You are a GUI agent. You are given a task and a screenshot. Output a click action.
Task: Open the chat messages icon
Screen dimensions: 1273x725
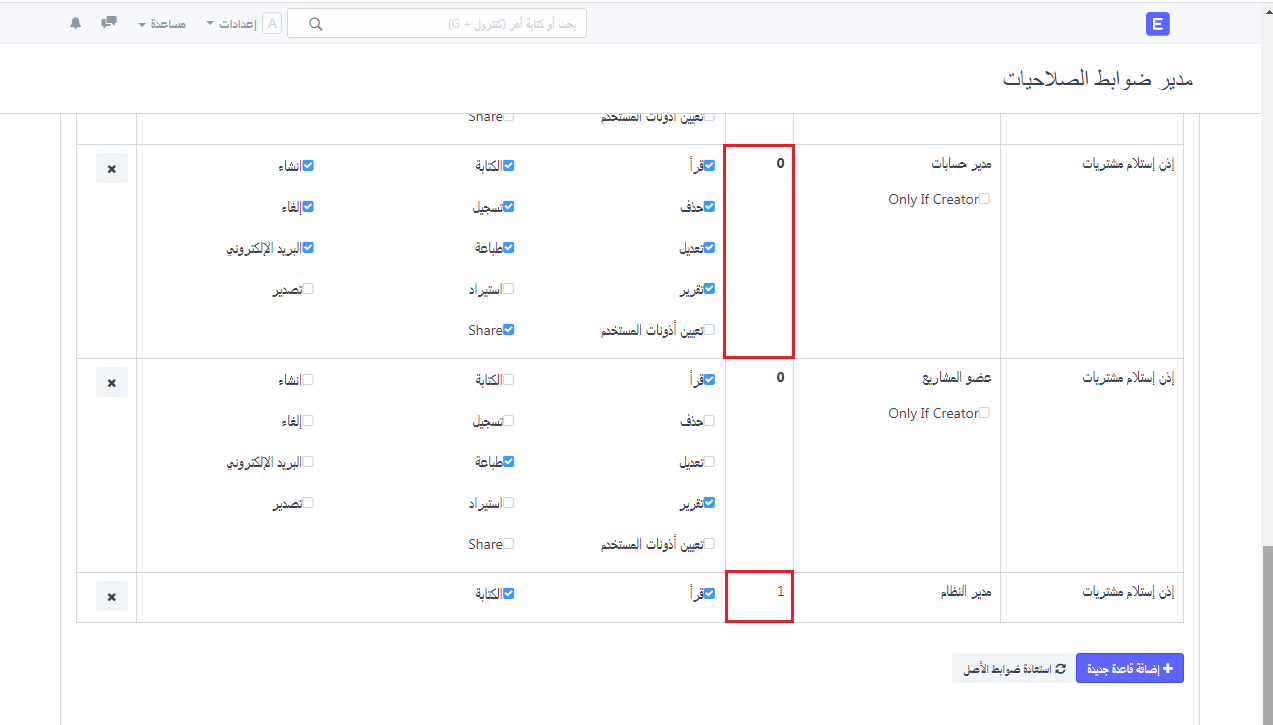[110, 22]
